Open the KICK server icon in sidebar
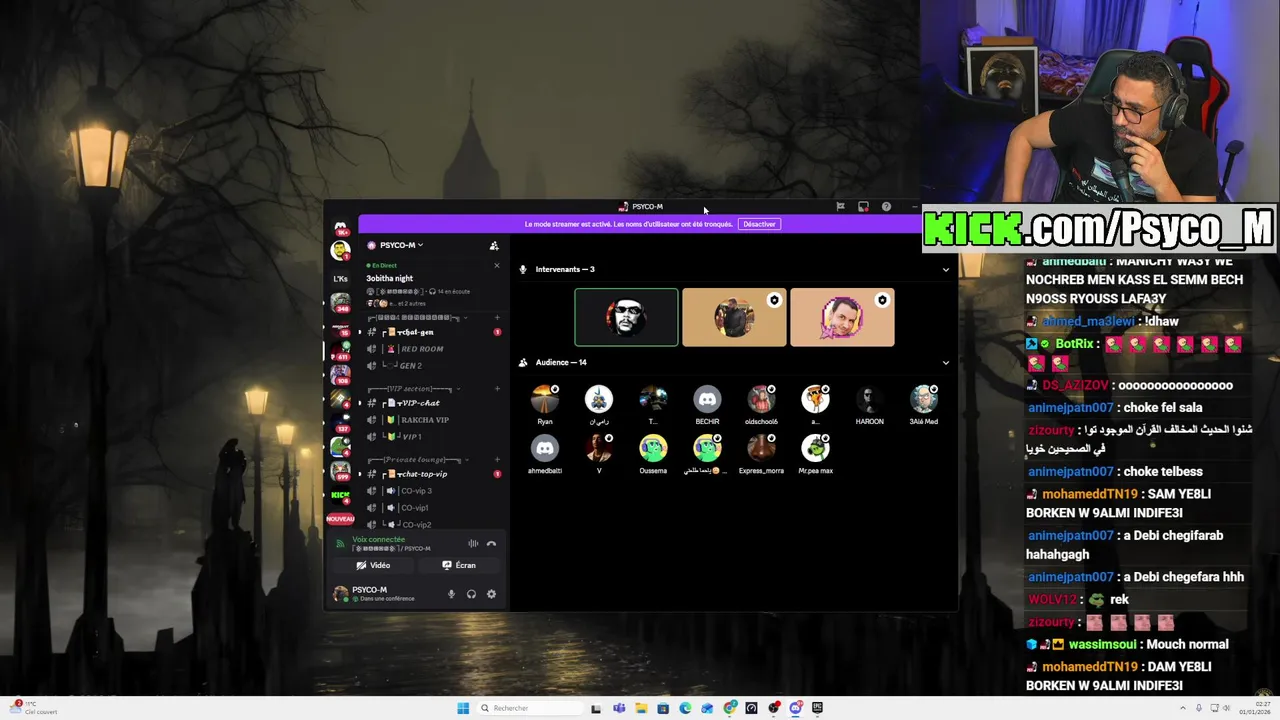Image resolution: width=1280 pixels, height=720 pixels. [341, 495]
